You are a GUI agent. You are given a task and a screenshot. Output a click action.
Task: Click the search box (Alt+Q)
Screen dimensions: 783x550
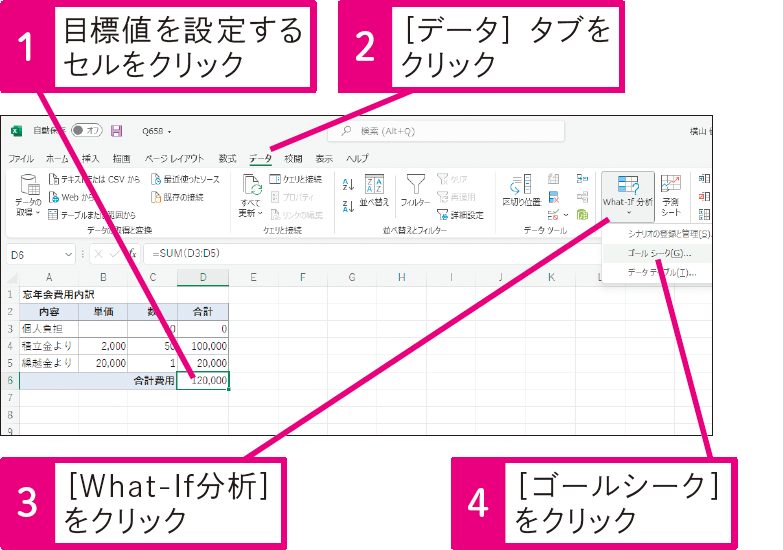(x=446, y=131)
